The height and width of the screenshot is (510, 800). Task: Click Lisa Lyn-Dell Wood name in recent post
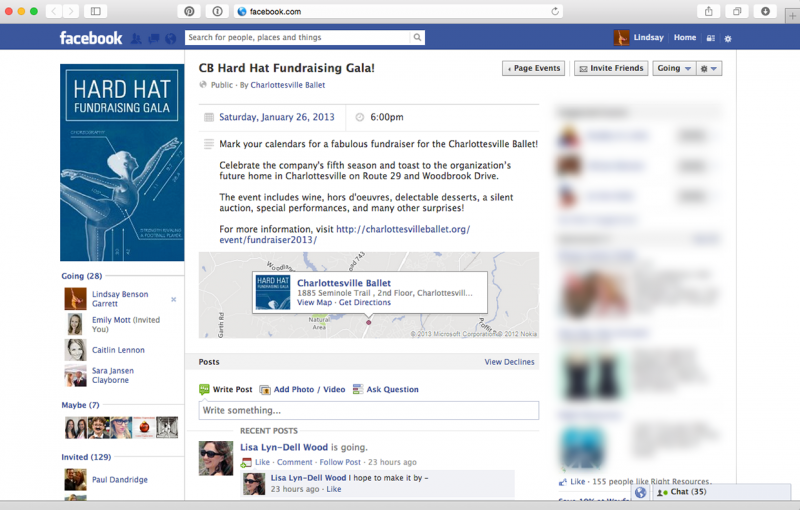pos(284,447)
